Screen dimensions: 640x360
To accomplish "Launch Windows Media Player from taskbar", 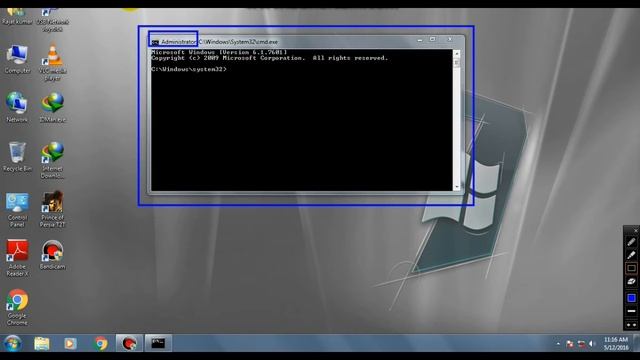I will pos(70,344).
